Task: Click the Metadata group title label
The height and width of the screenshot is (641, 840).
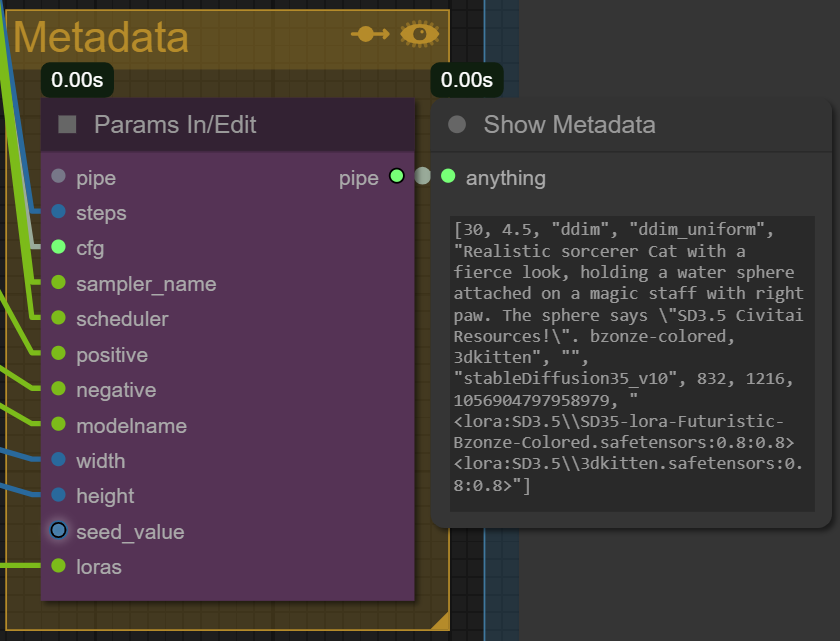Action: click(101, 37)
